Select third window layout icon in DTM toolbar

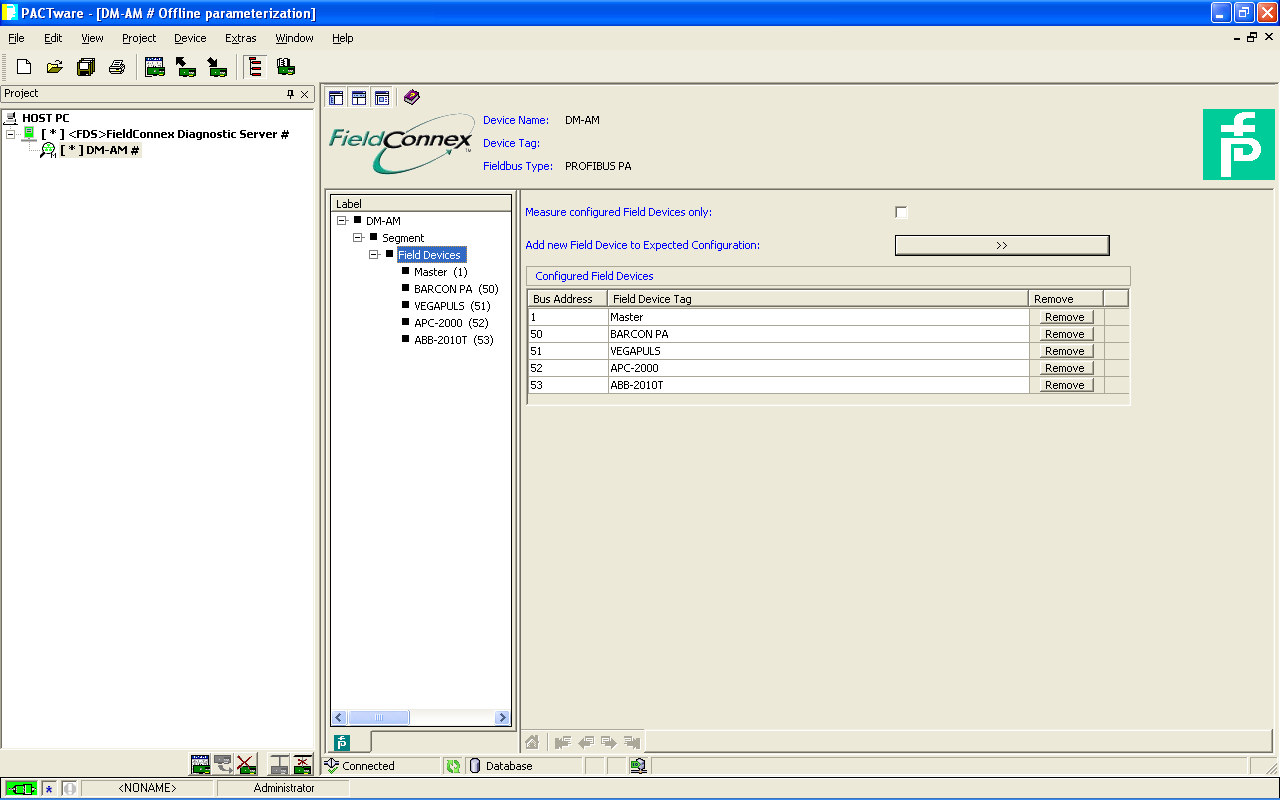[382, 97]
